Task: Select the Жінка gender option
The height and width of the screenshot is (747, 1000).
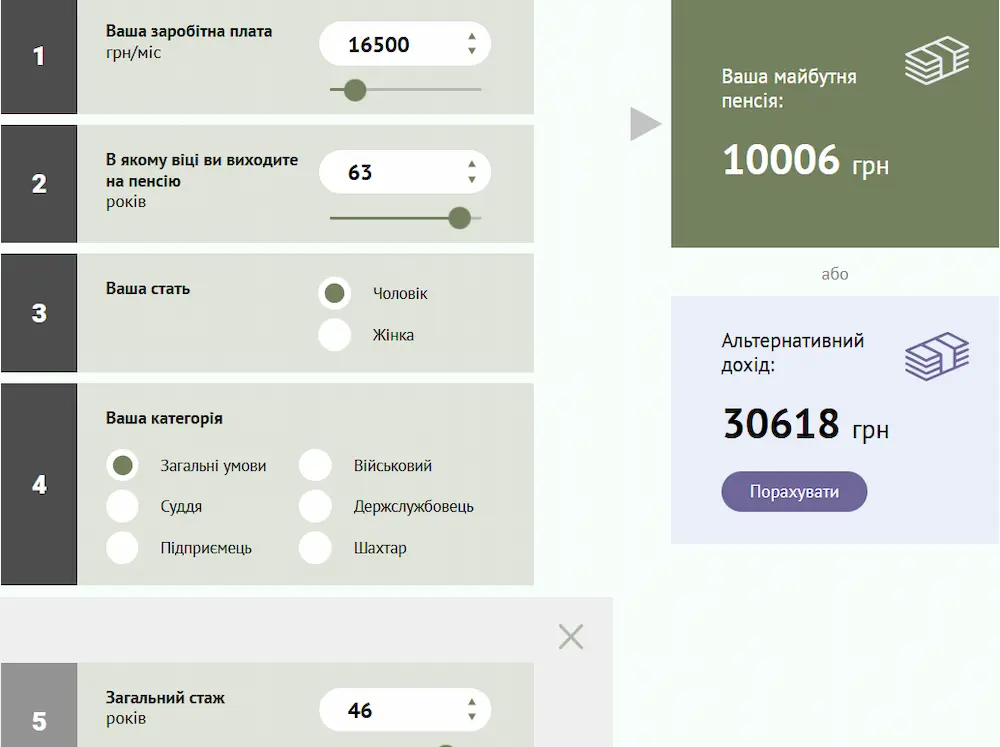Action: pyautogui.click(x=335, y=335)
